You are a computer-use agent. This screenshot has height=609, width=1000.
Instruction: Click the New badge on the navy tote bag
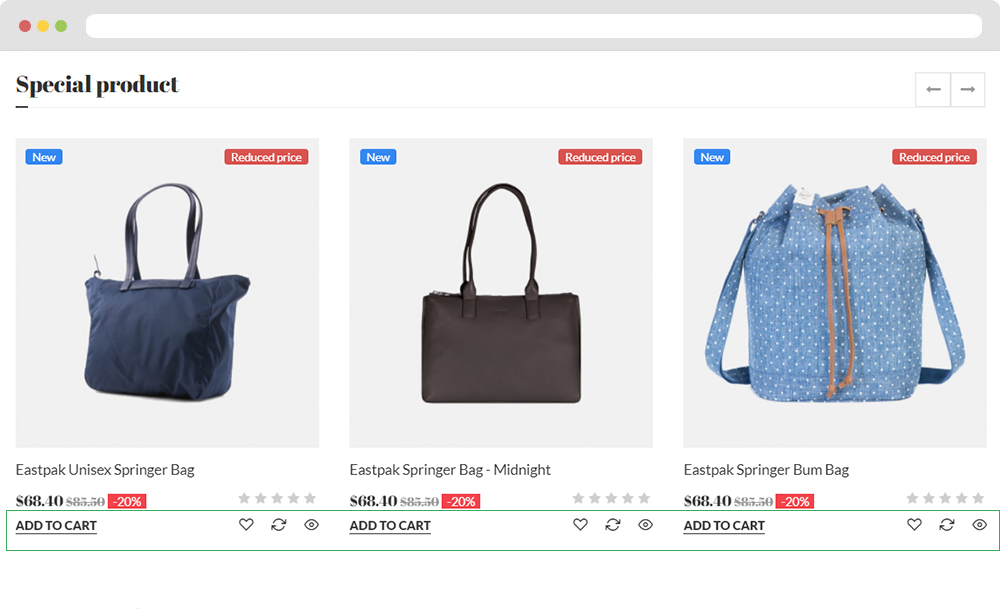click(44, 158)
